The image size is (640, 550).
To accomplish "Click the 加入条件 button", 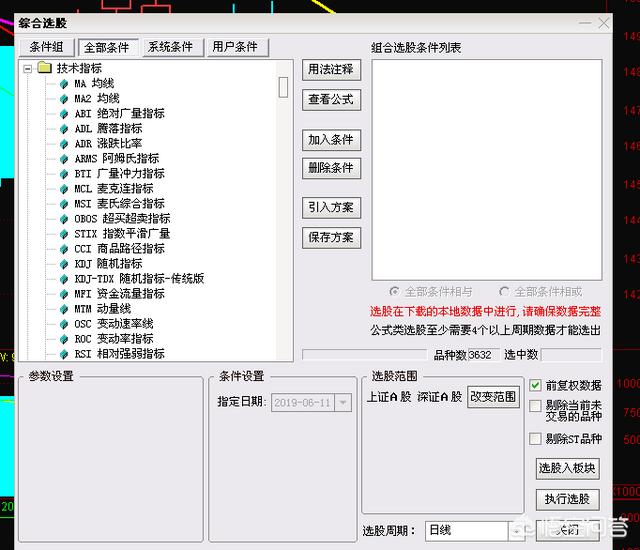I will pyautogui.click(x=331, y=140).
